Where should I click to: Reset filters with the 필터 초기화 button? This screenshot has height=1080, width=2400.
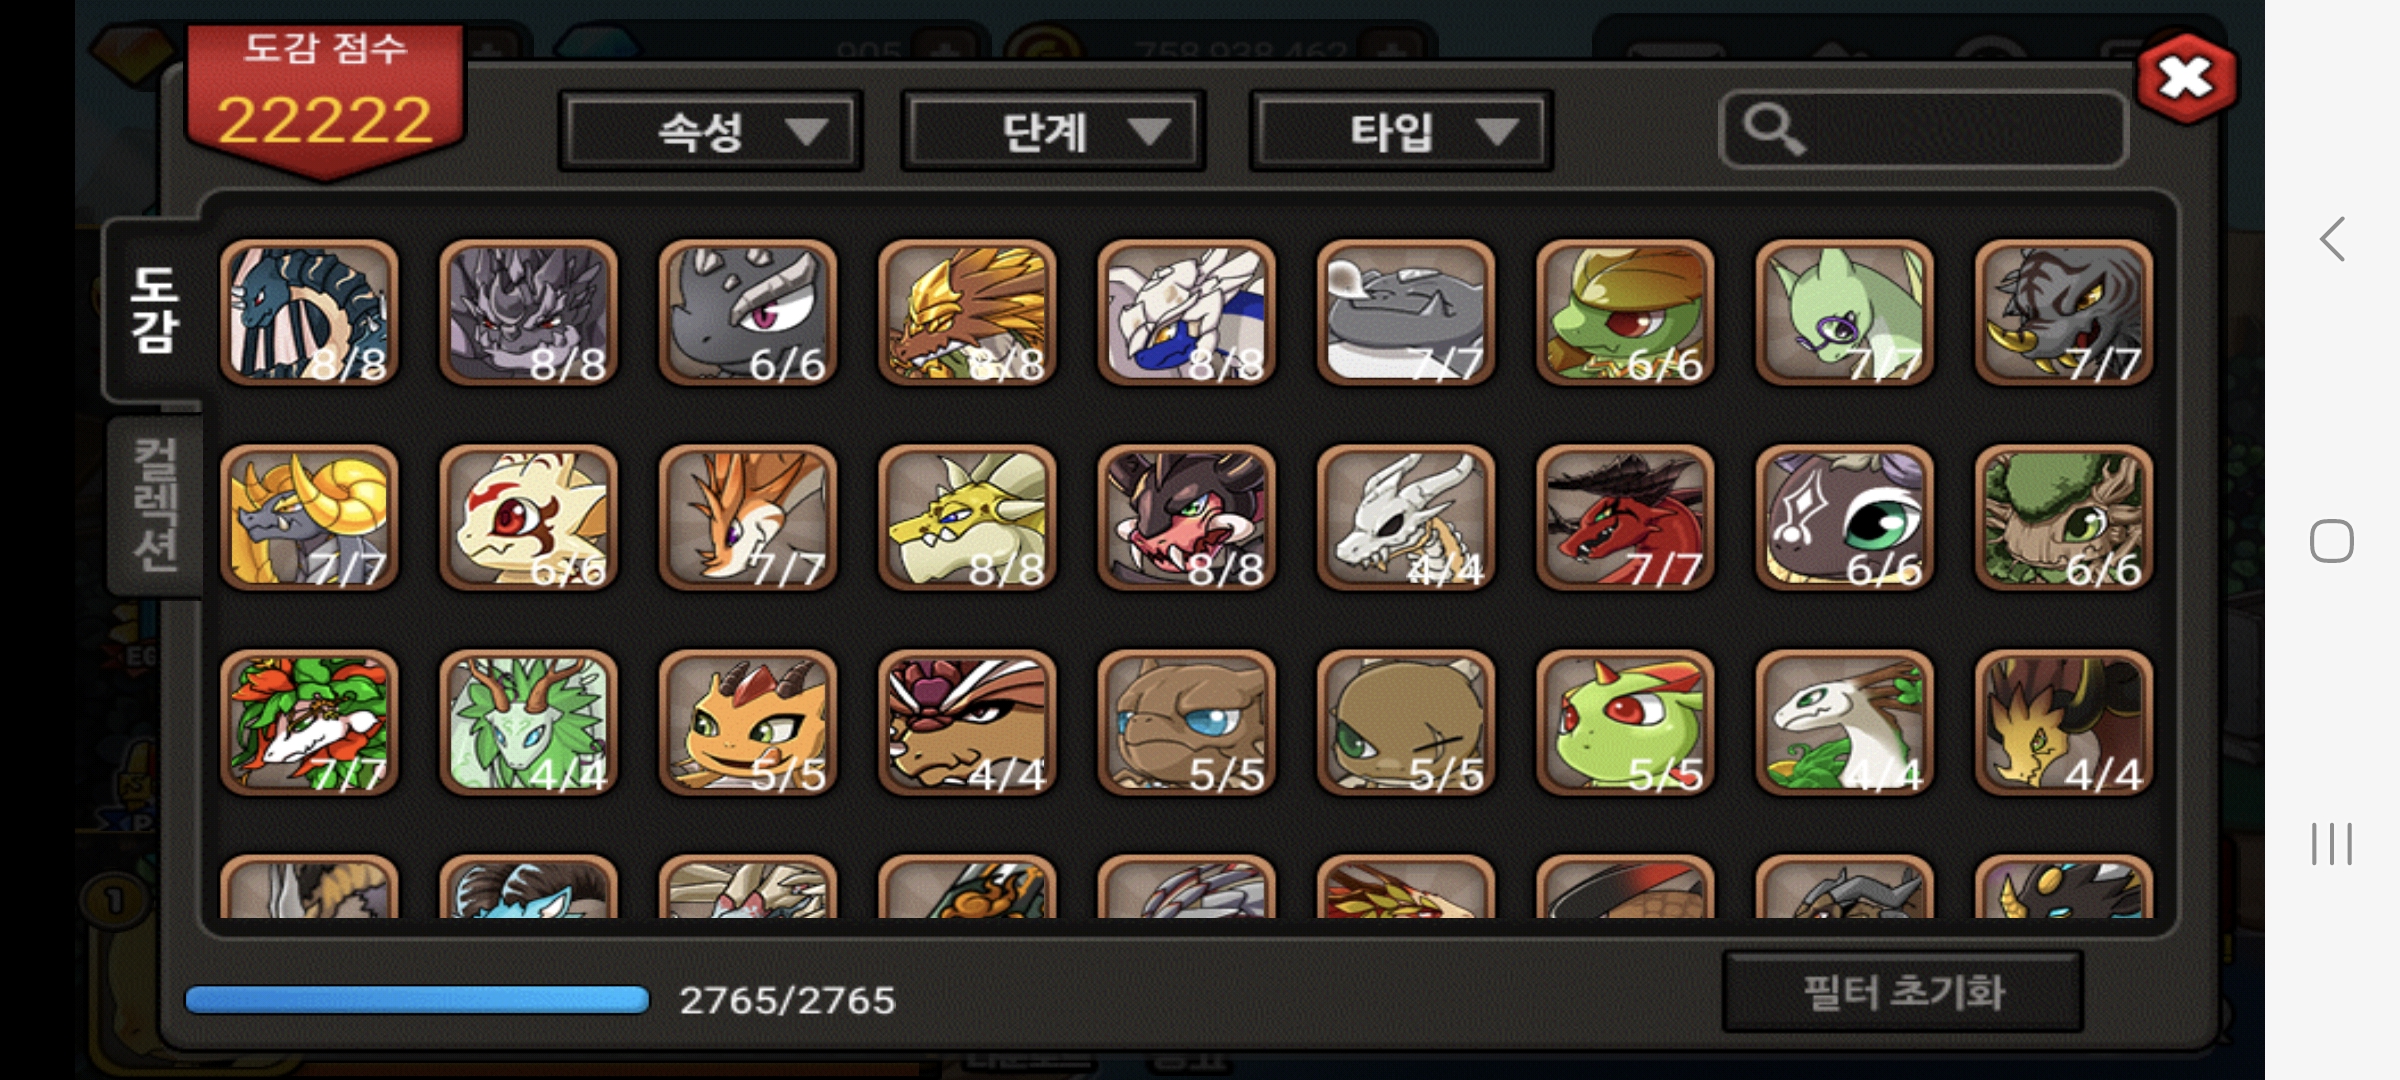click(x=1903, y=992)
